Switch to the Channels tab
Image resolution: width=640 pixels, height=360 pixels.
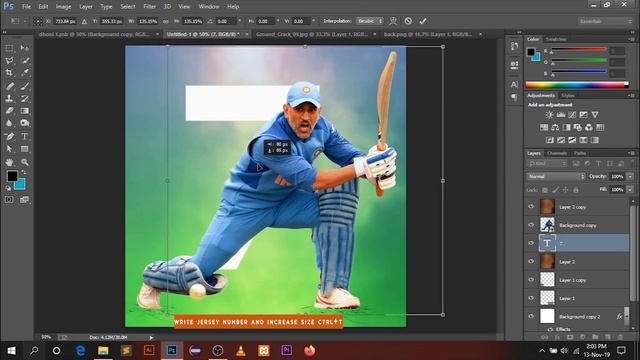point(557,153)
